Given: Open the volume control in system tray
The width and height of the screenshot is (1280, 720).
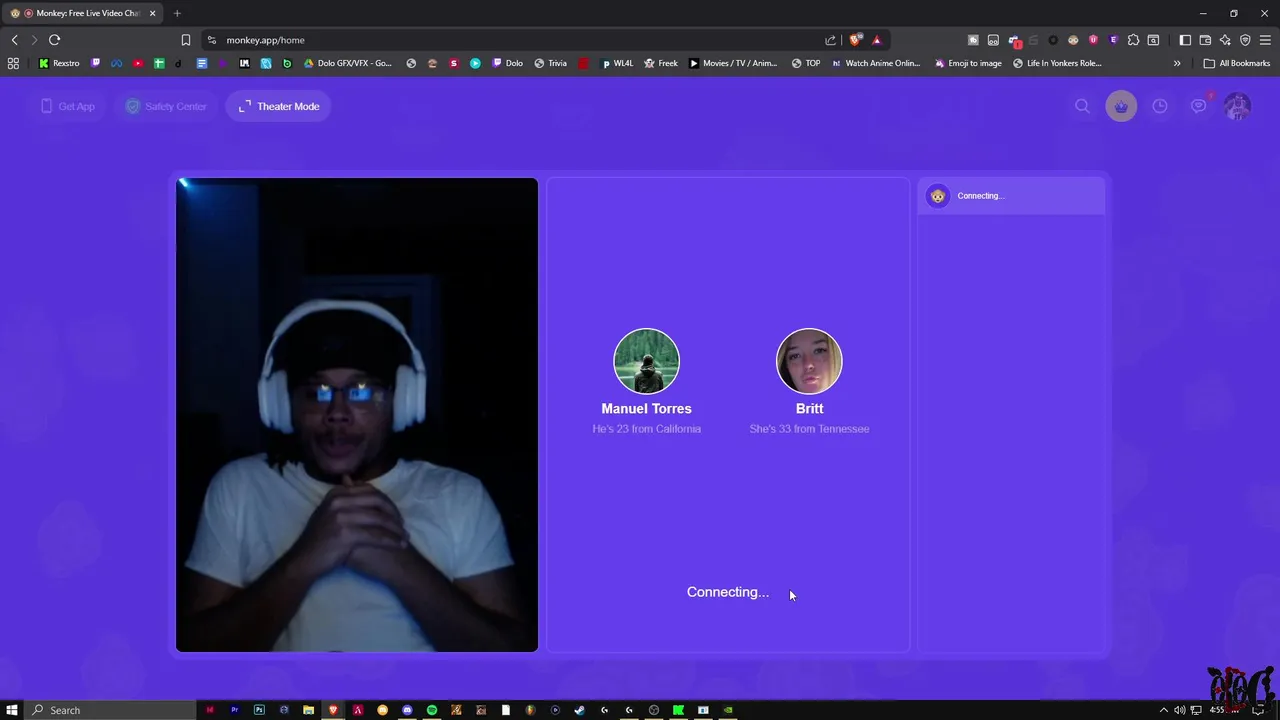Looking at the screenshot, I should (x=1179, y=710).
